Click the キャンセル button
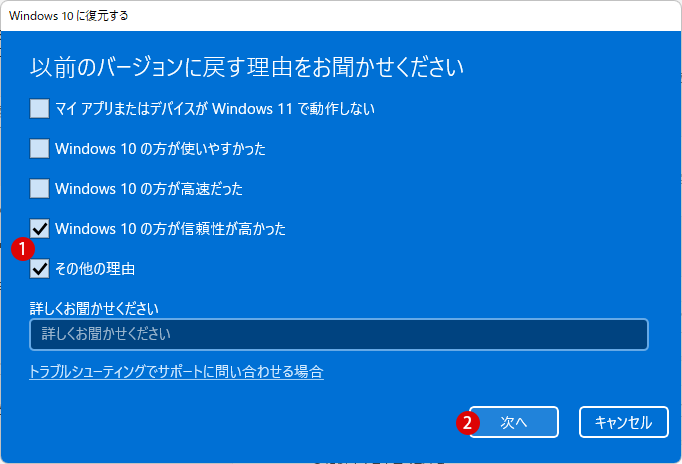Viewport: 682px width, 464px height. (623, 422)
